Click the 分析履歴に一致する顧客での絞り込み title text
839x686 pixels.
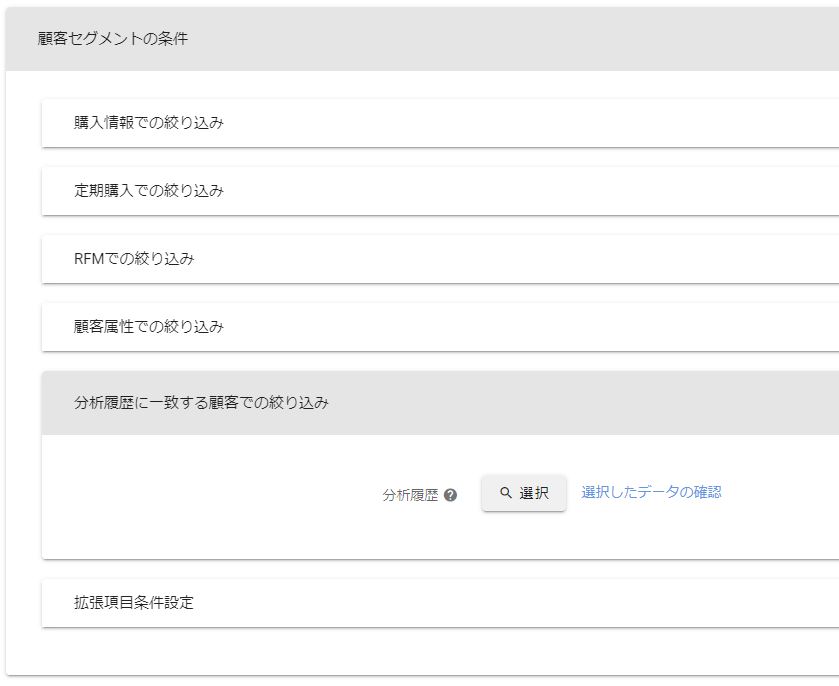coord(201,403)
